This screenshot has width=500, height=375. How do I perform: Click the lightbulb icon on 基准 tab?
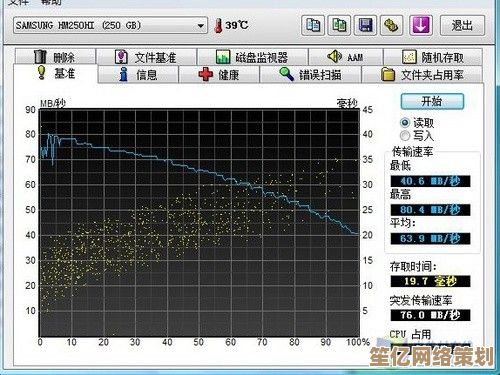(41, 72)
